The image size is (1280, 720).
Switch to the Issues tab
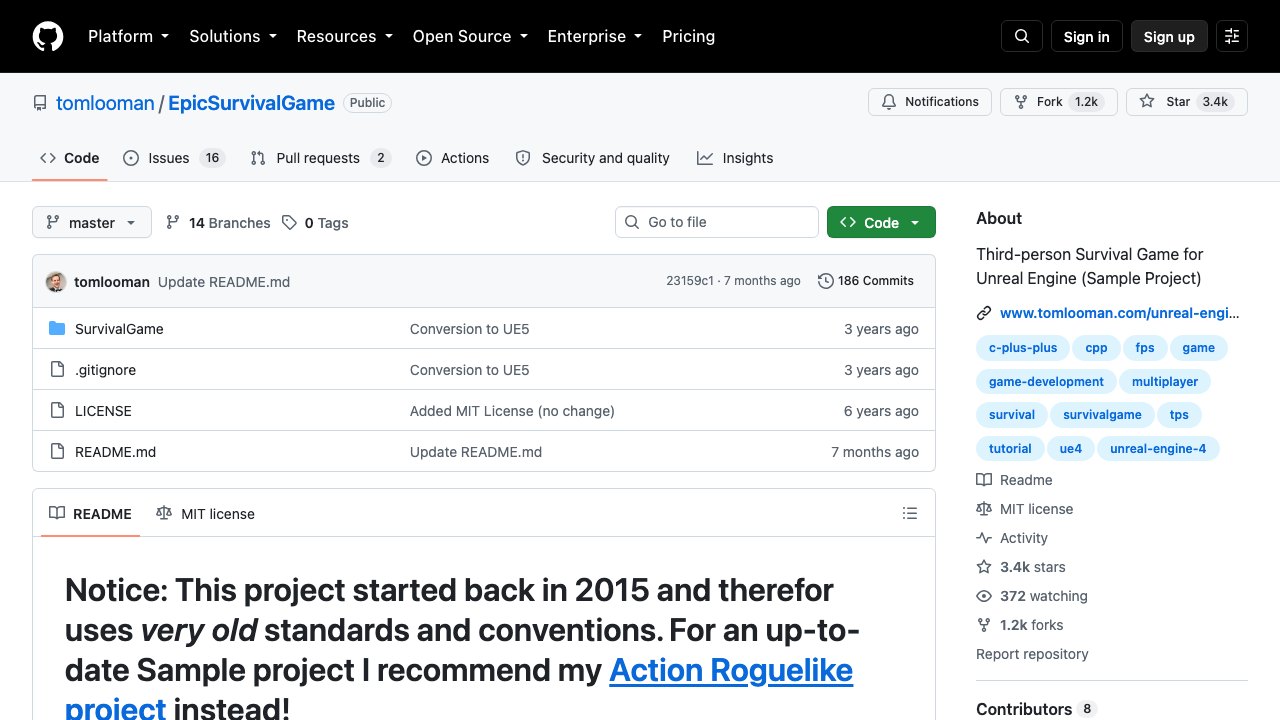coord(174,158)
